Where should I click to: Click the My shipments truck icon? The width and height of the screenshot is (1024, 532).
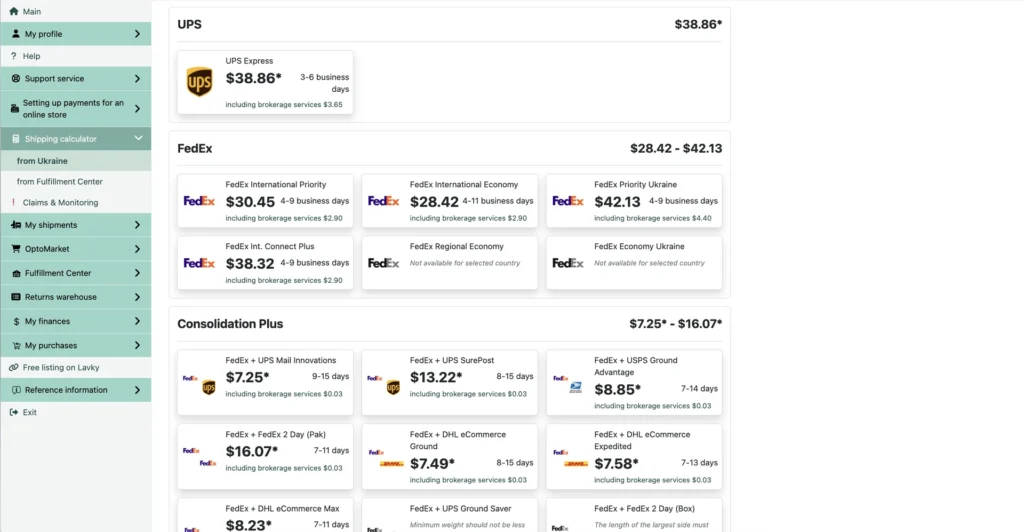[x=16, y=225]
